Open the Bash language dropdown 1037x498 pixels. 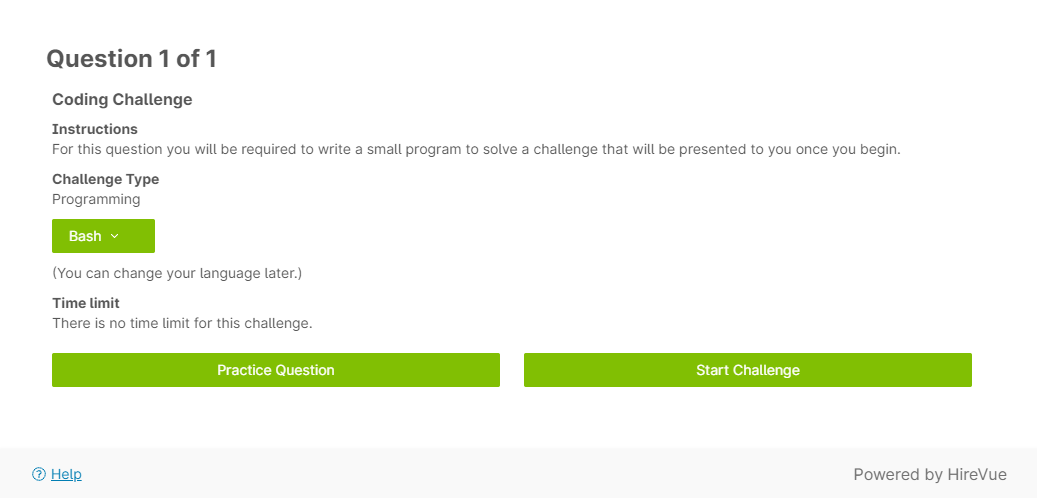point(103,236)
